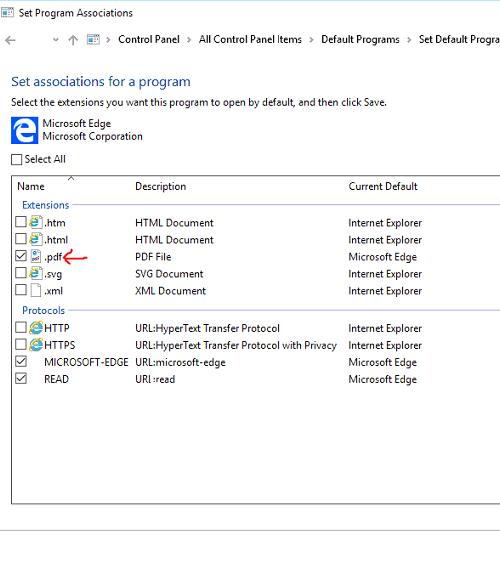
Task: Sort by the Name column header
Action: tap(31, 186)
